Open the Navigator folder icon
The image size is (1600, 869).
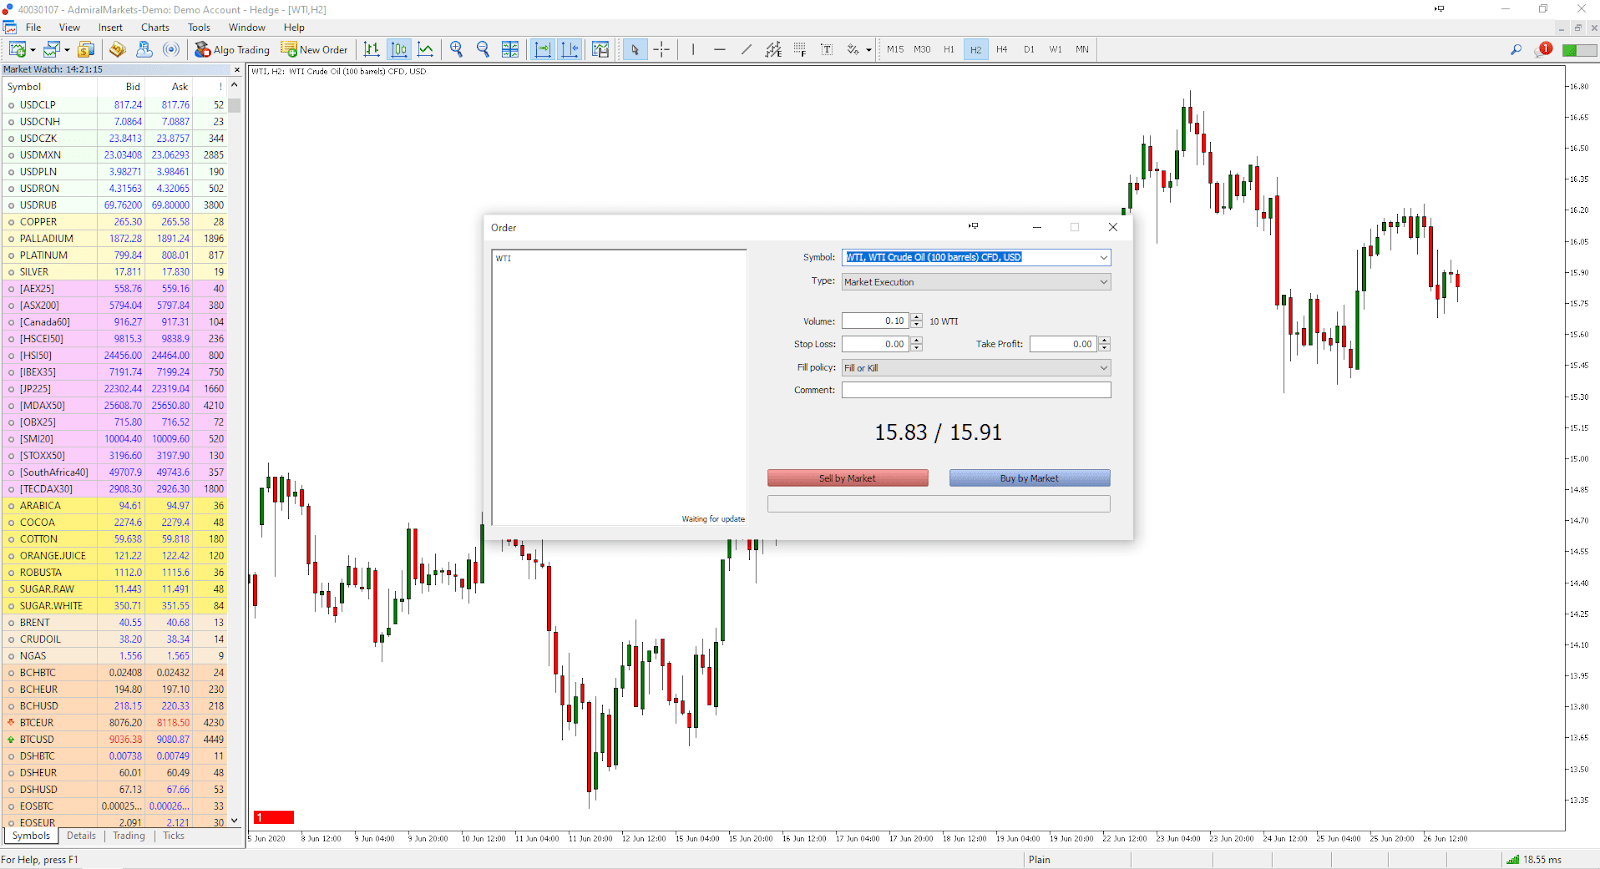[x=118, y=49]
